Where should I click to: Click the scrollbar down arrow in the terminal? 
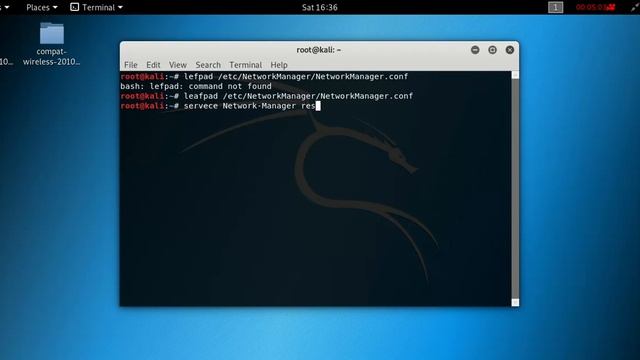(515, 302)
